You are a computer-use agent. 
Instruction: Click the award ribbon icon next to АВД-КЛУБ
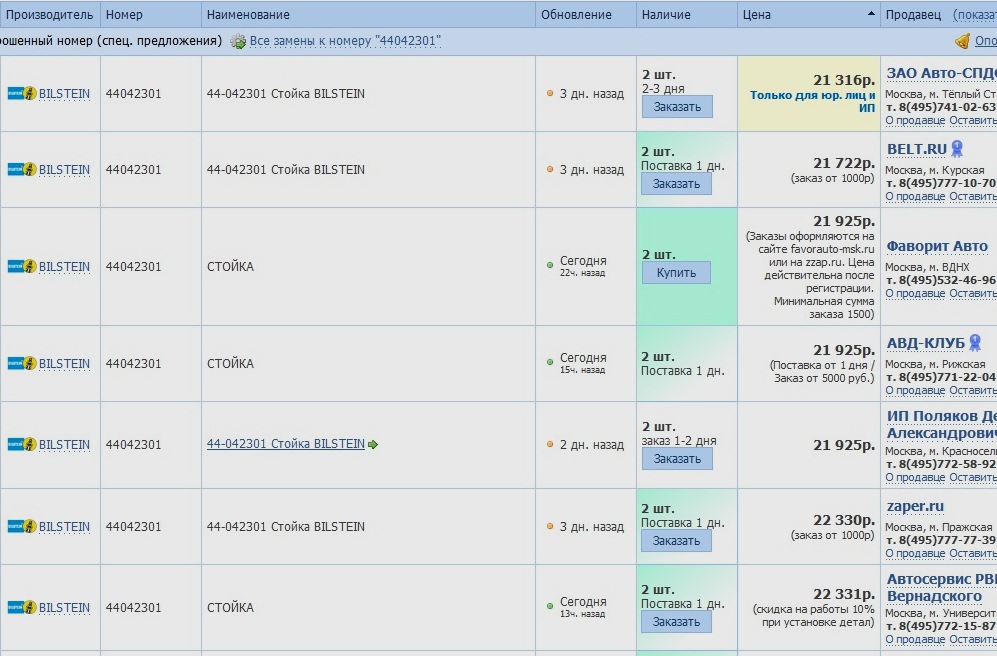[975, 343]
